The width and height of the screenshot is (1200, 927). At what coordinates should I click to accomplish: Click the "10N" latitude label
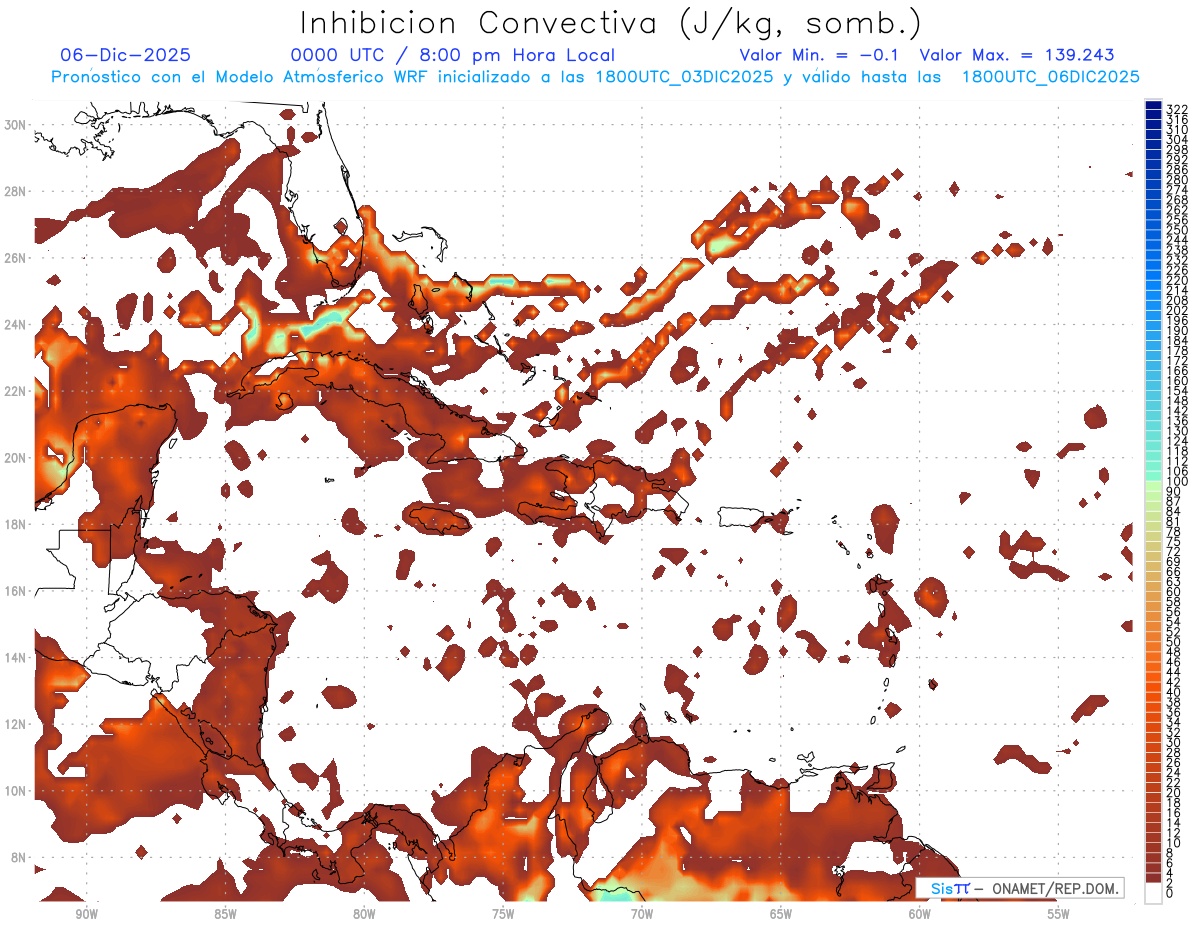pos(17,791)
